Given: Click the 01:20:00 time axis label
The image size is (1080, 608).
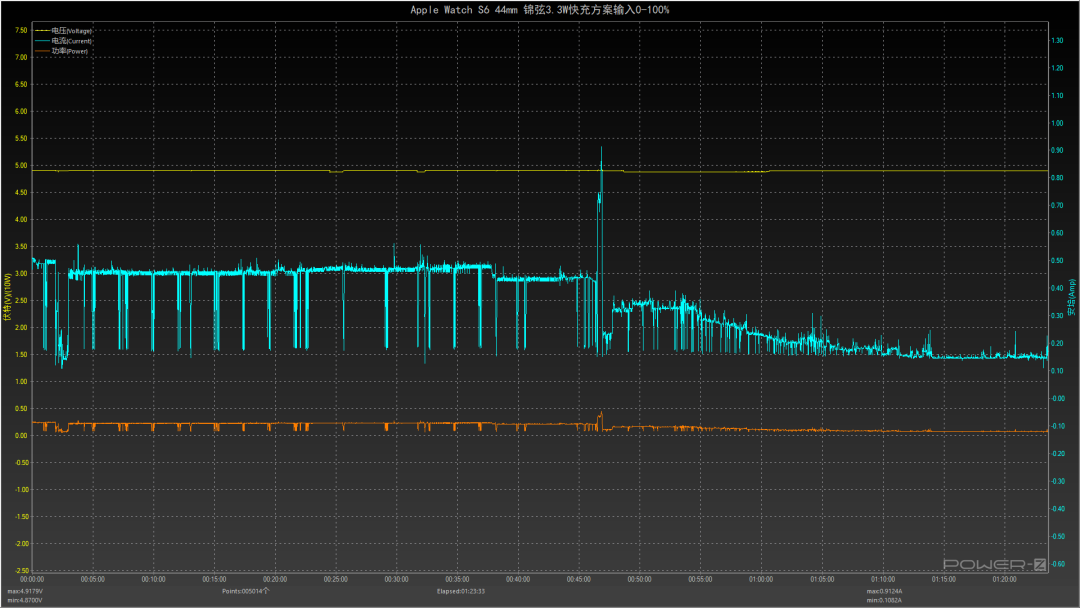Looking at the screenshot, I should (x=1004, y=580).
